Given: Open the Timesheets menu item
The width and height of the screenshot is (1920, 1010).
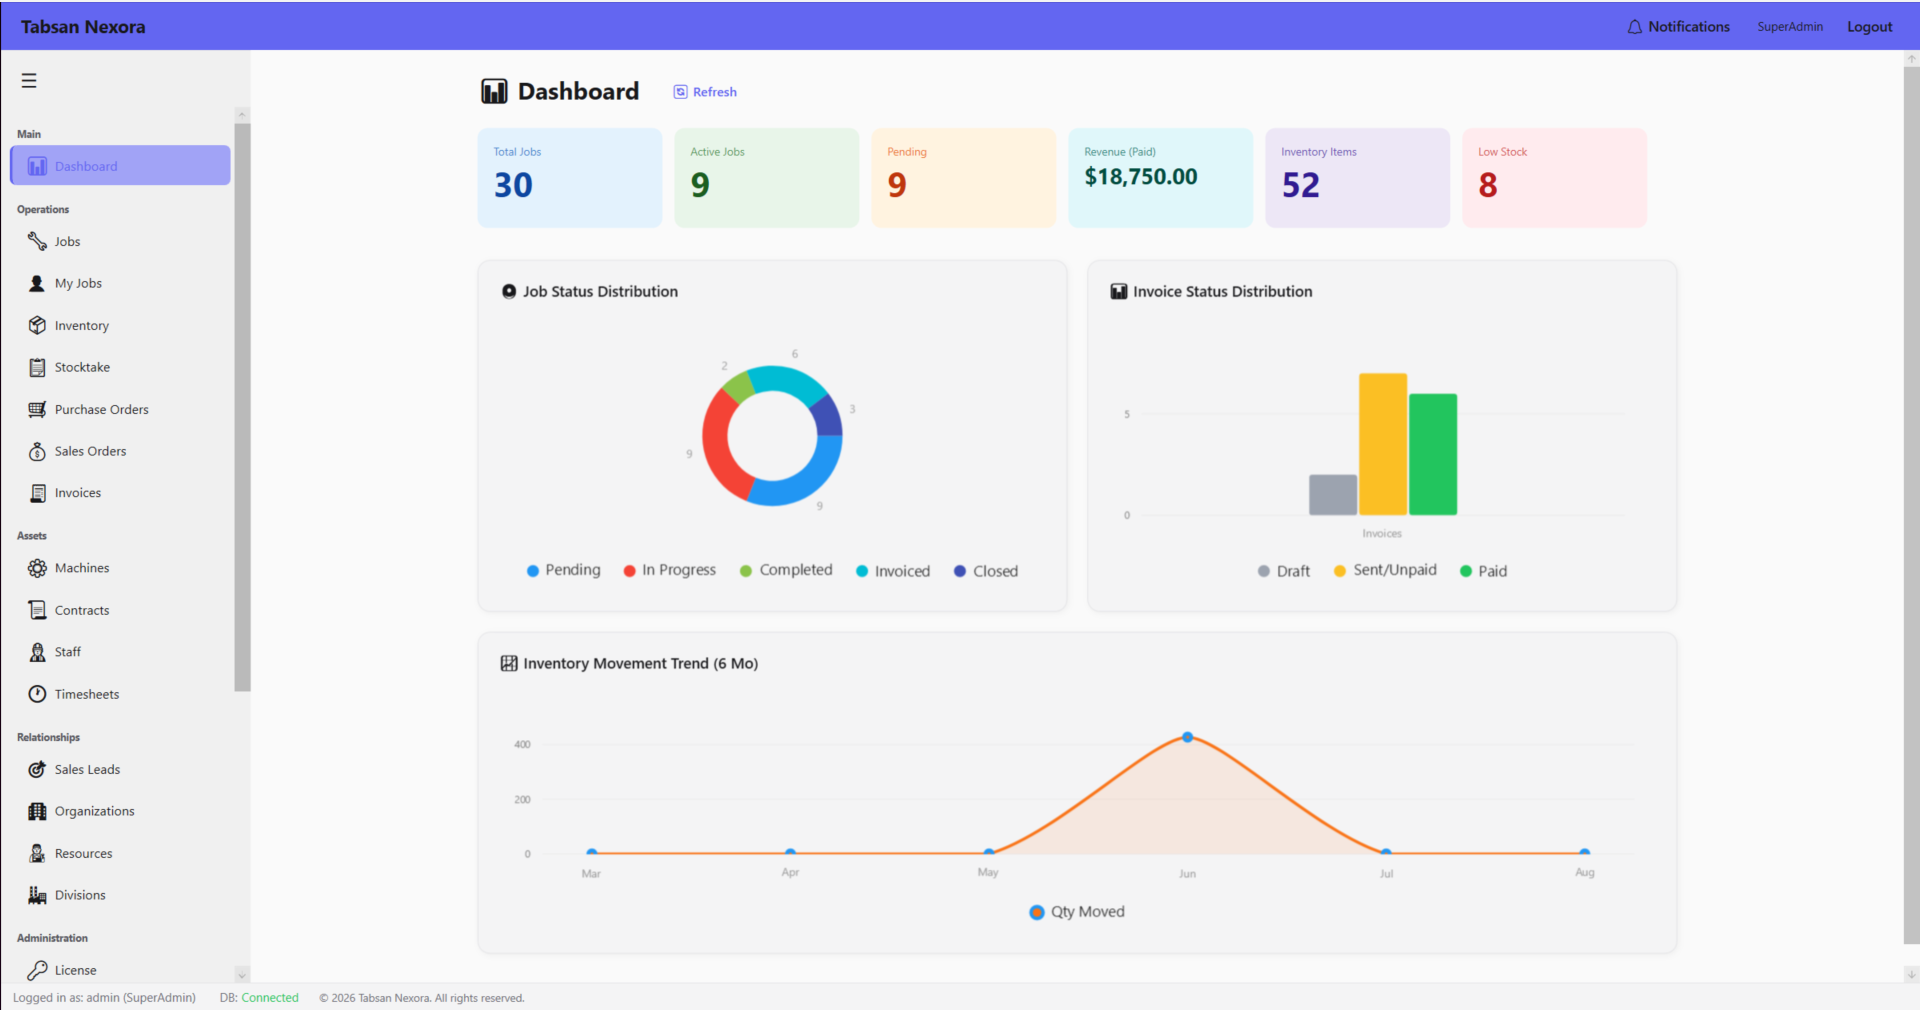Looking at the screenshot, I should point(120,694).
